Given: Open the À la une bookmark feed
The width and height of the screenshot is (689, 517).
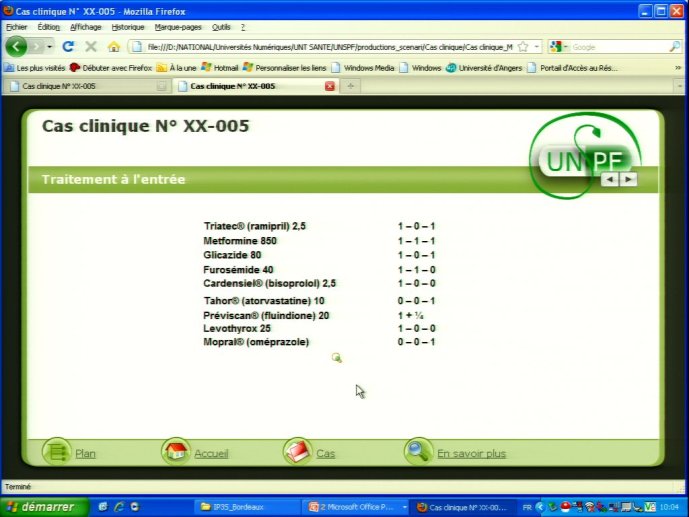Looking at the screenshot, I should pos(176,68).
